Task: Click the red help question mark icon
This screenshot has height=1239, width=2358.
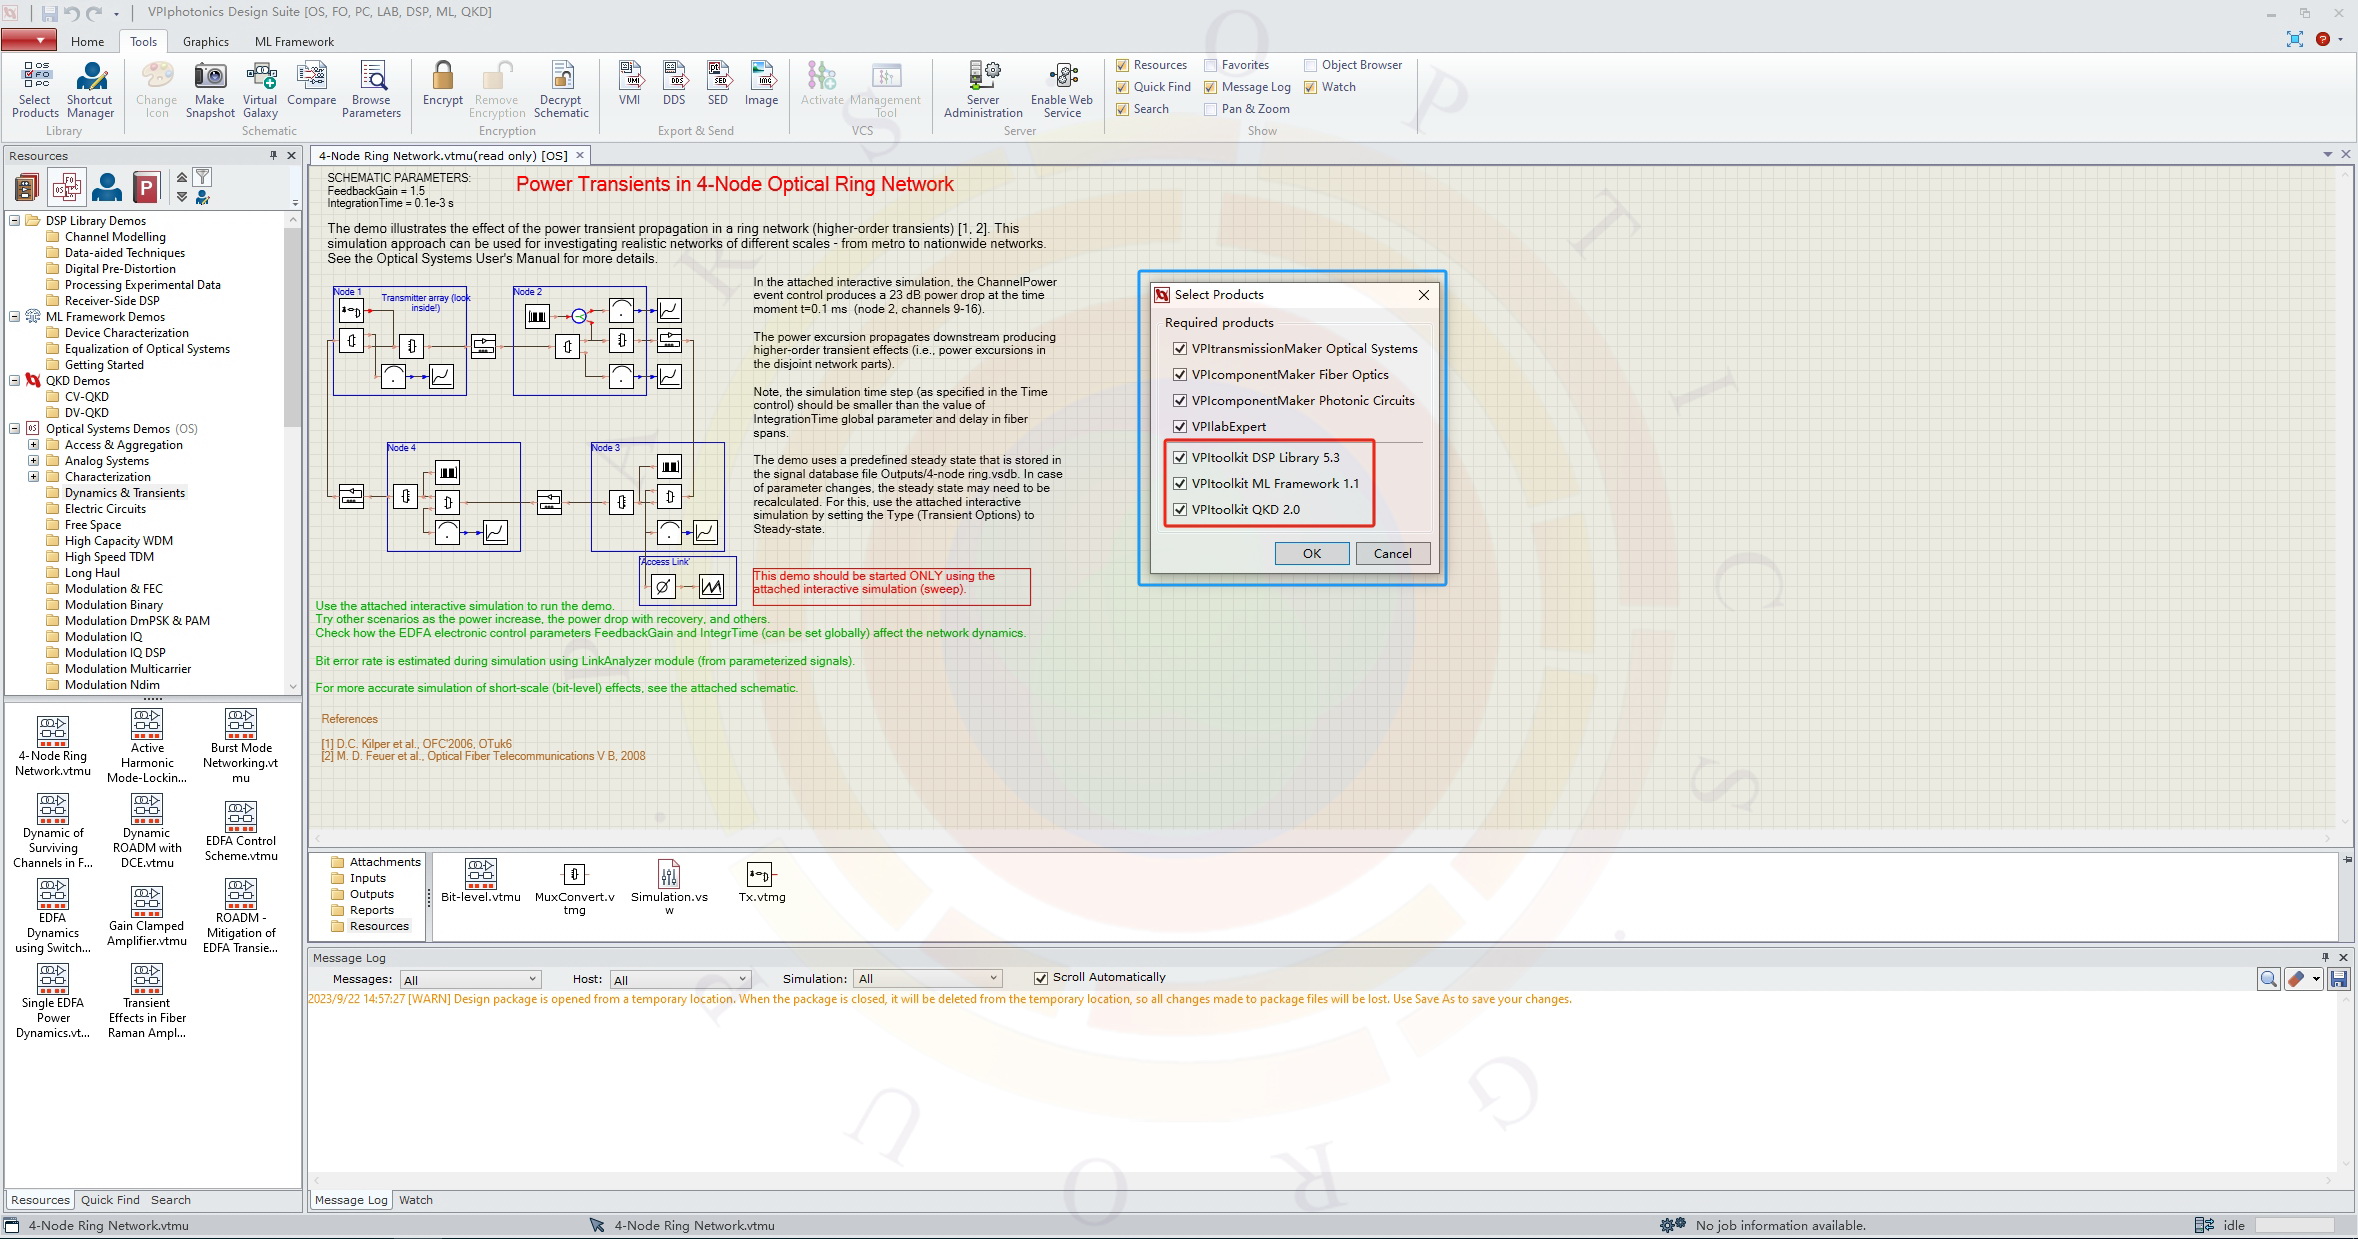Action: 2323,39
